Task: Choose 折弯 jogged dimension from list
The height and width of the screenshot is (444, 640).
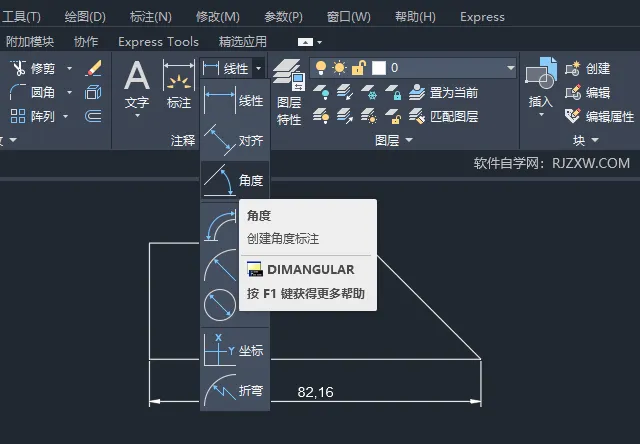Action: tap(233, 390)
